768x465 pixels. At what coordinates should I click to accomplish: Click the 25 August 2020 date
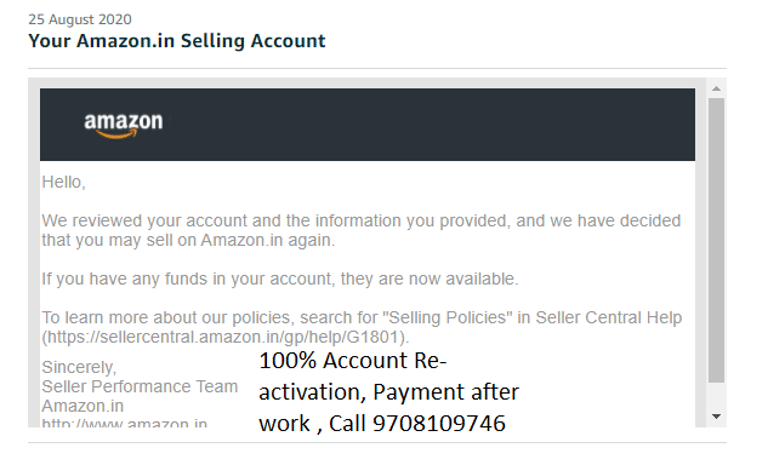[x=79, y=19]
